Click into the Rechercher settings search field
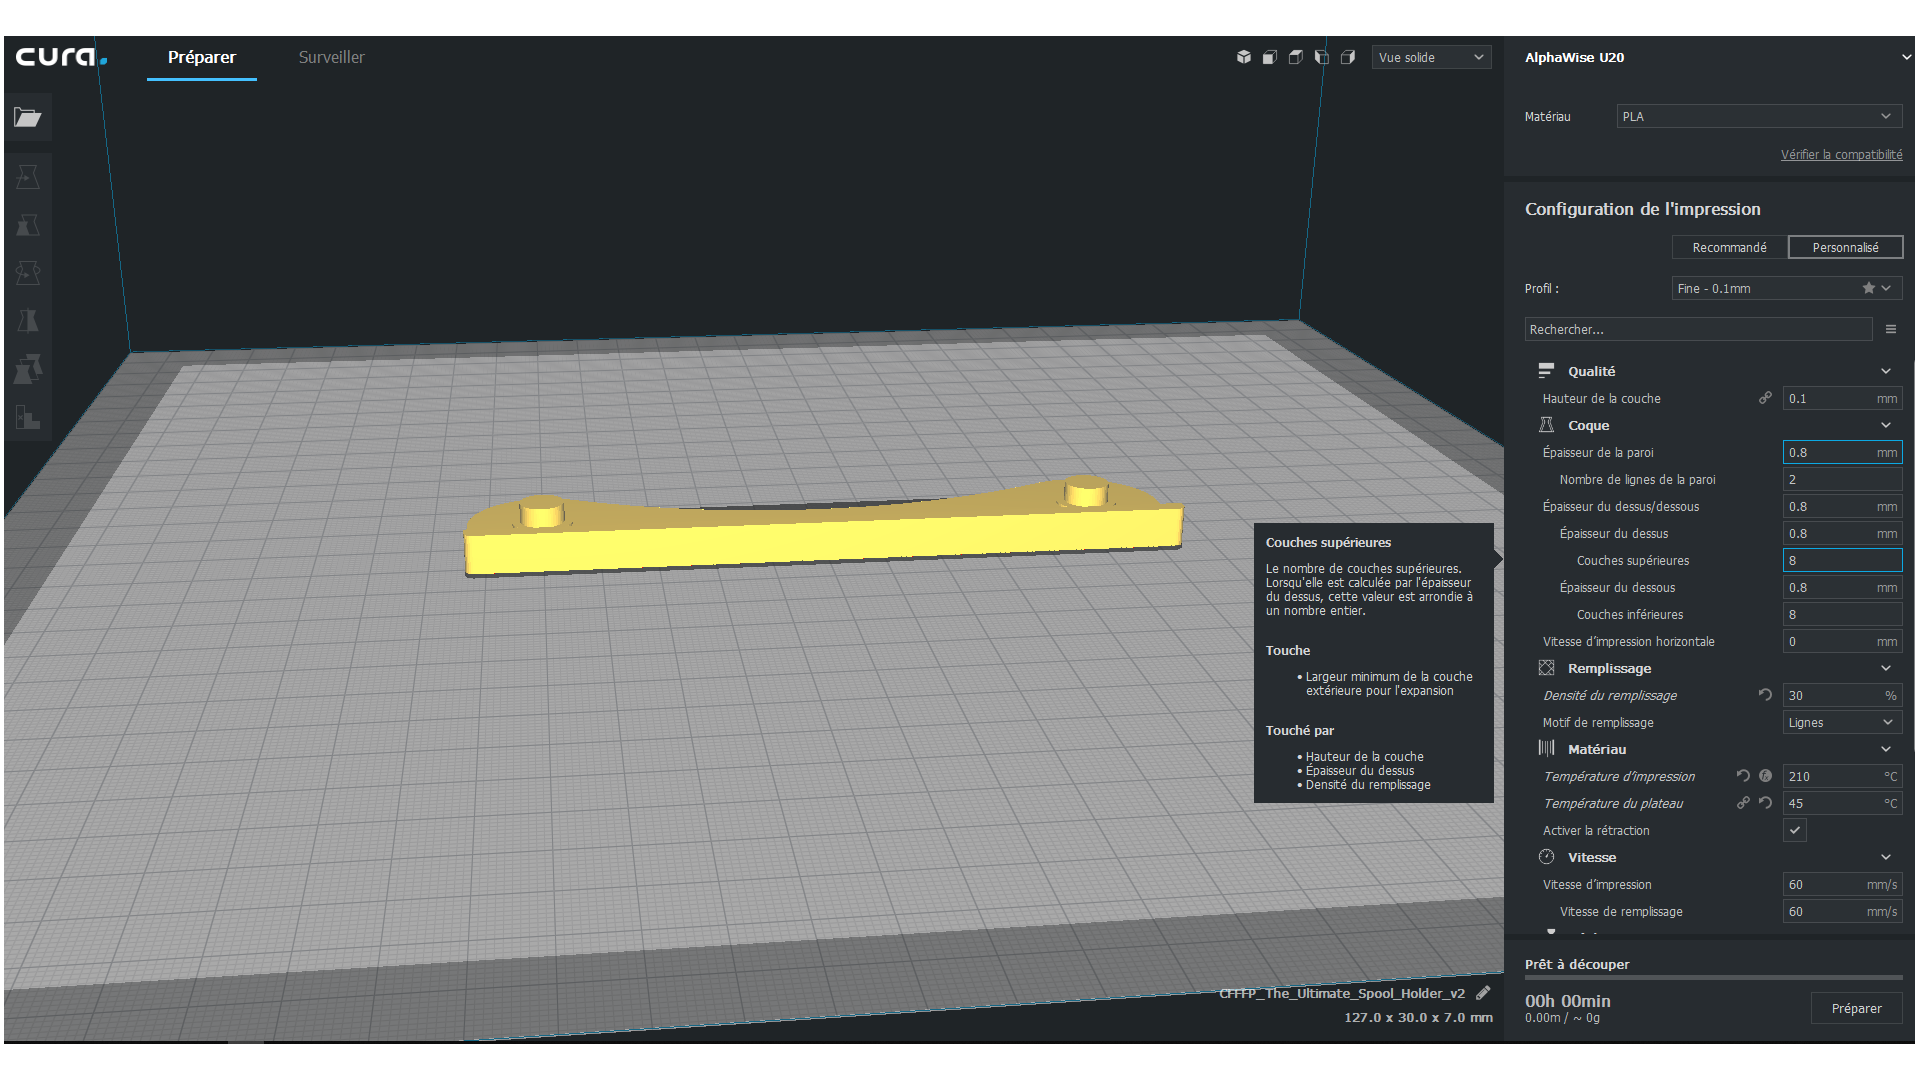Screen dimensions: 1920x1080 click(x=1698, y=329)
